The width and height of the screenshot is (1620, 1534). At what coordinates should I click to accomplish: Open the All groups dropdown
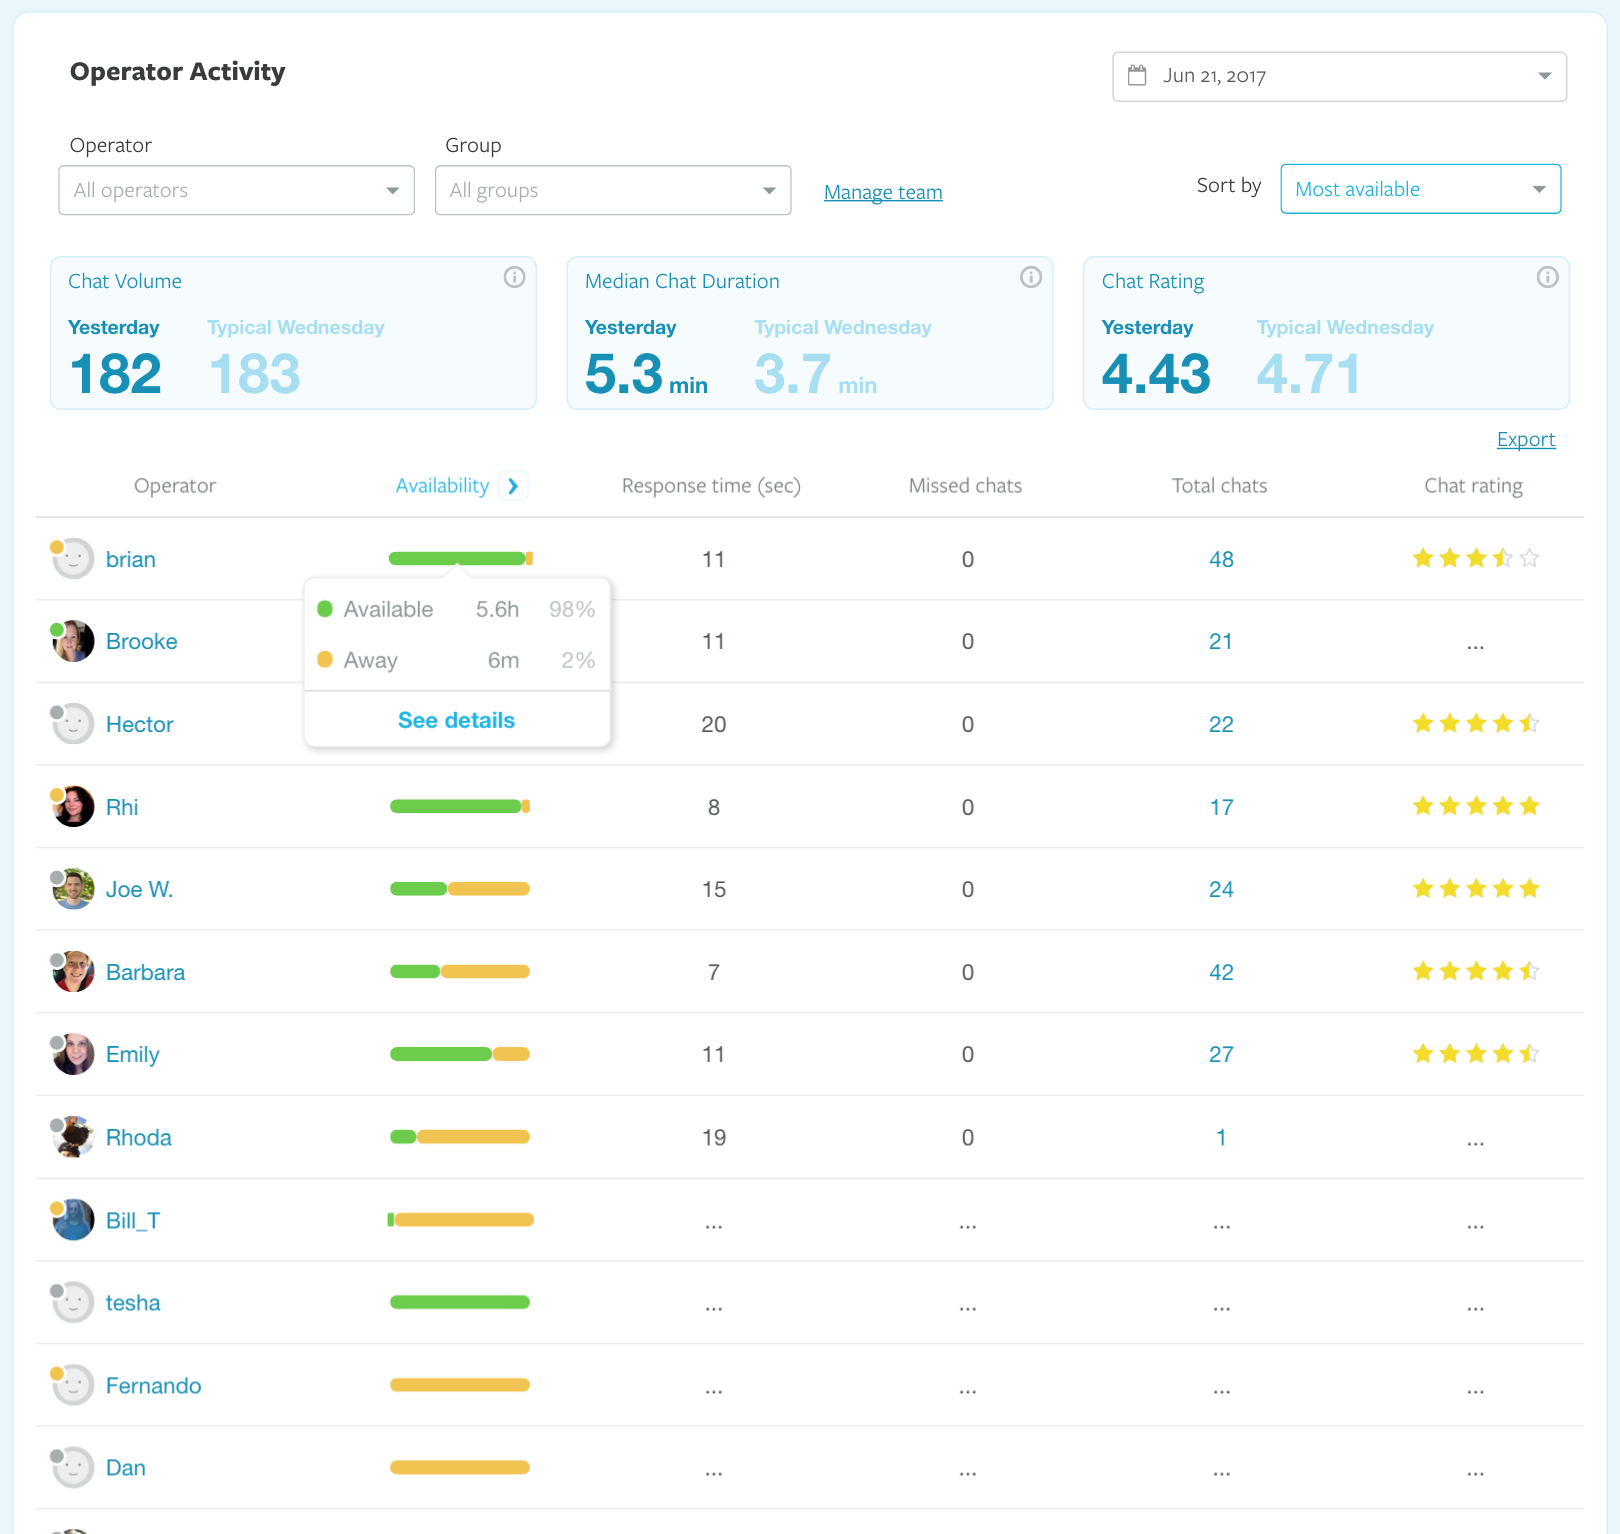(x=613, y=190)
